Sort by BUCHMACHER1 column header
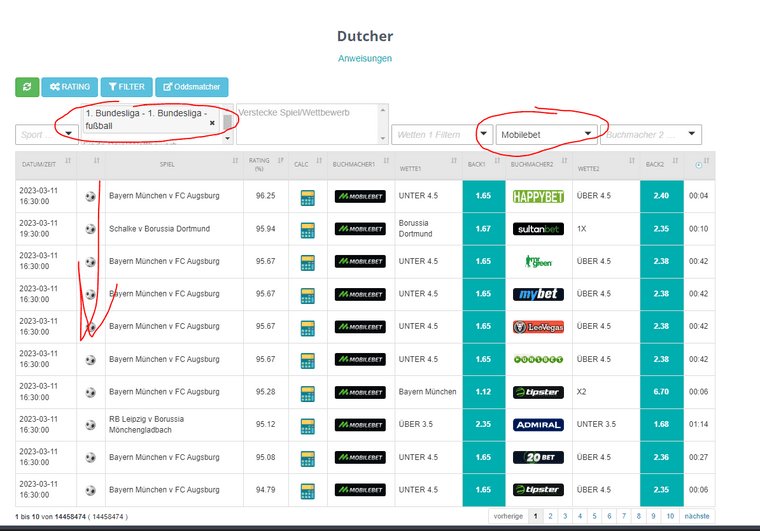Image resolution: width=760 pixels, height=531 pixels. pyautogui.click(x=361, y=165)
